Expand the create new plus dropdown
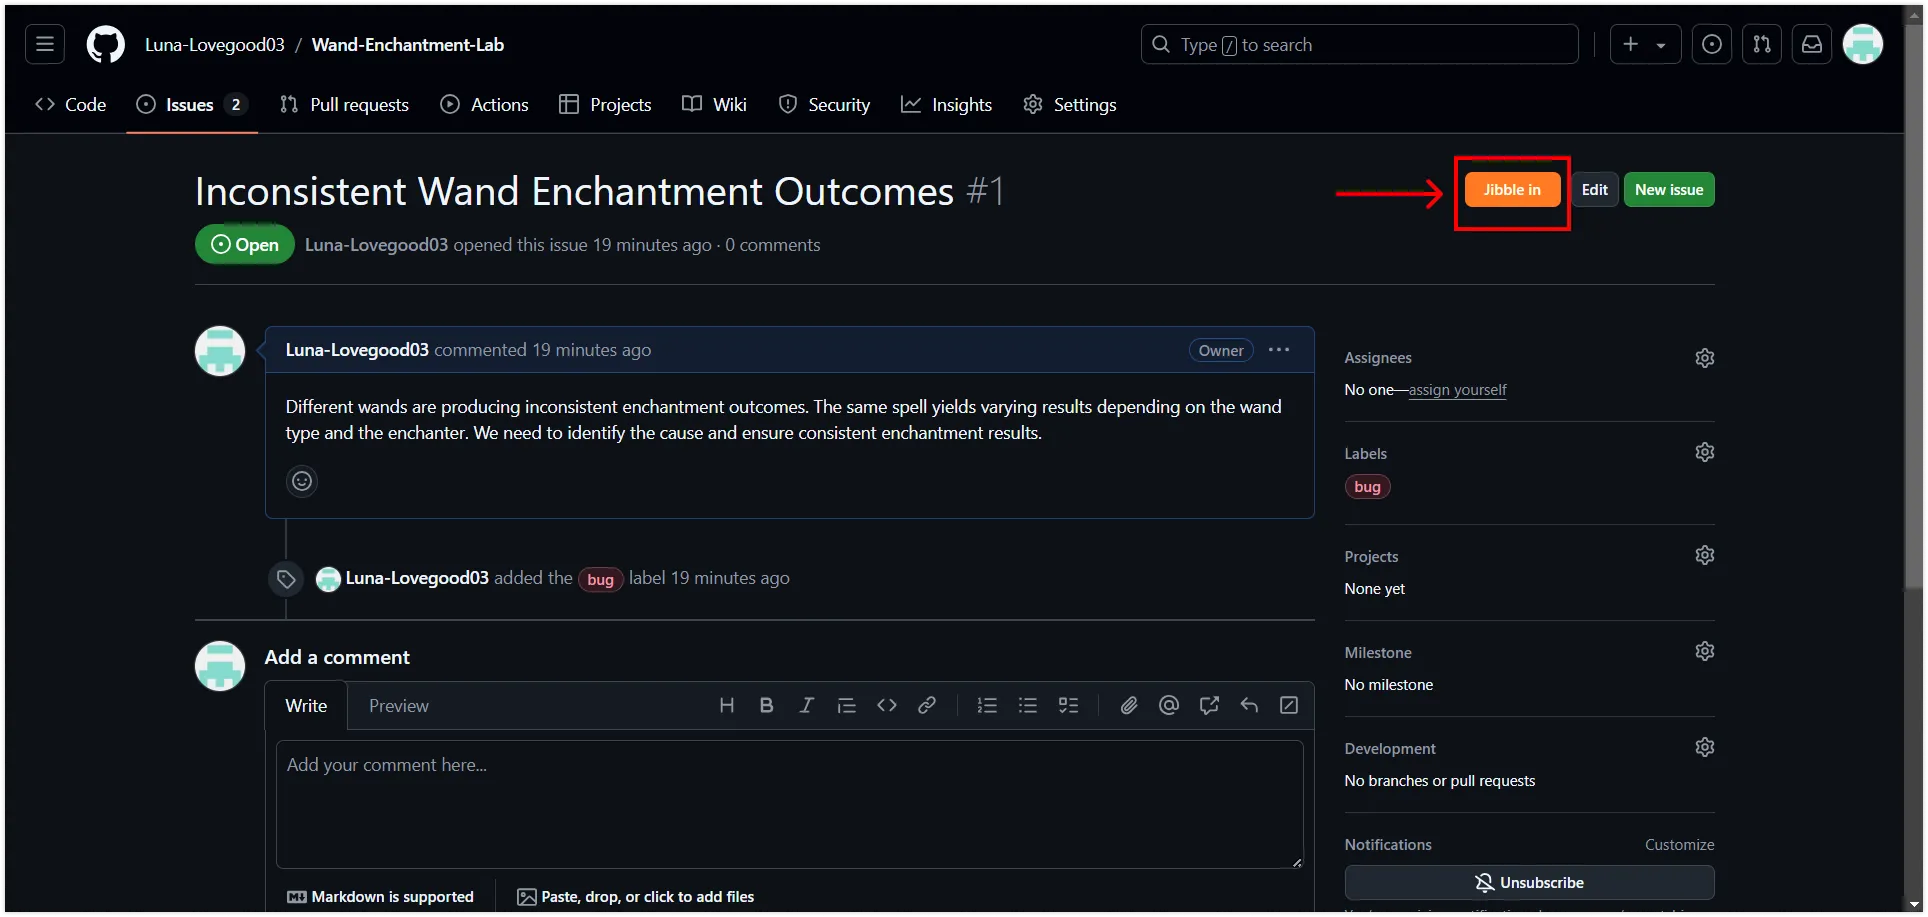This screenshot has height=917, width=1928. point(1644,45)
